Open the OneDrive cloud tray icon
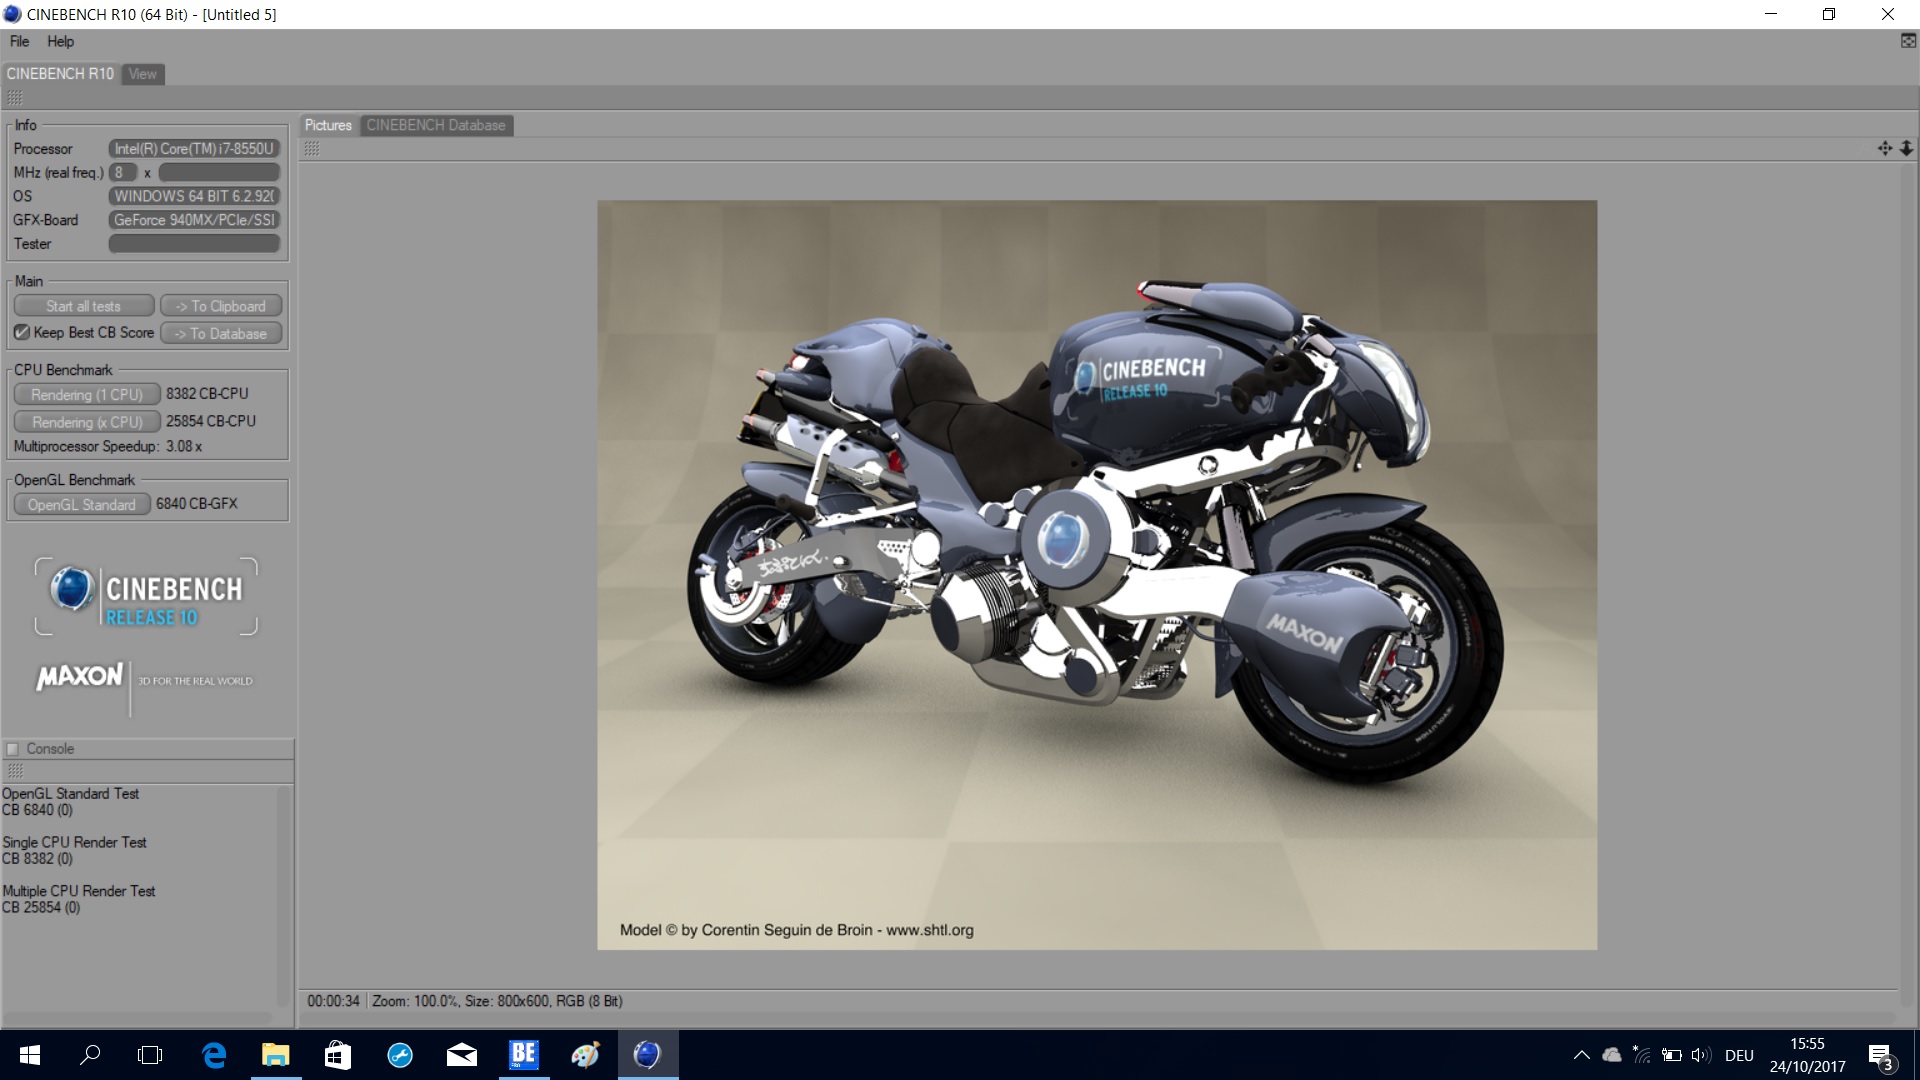Viewport: 1920px width, 1080px height. click(1611, 1055)
